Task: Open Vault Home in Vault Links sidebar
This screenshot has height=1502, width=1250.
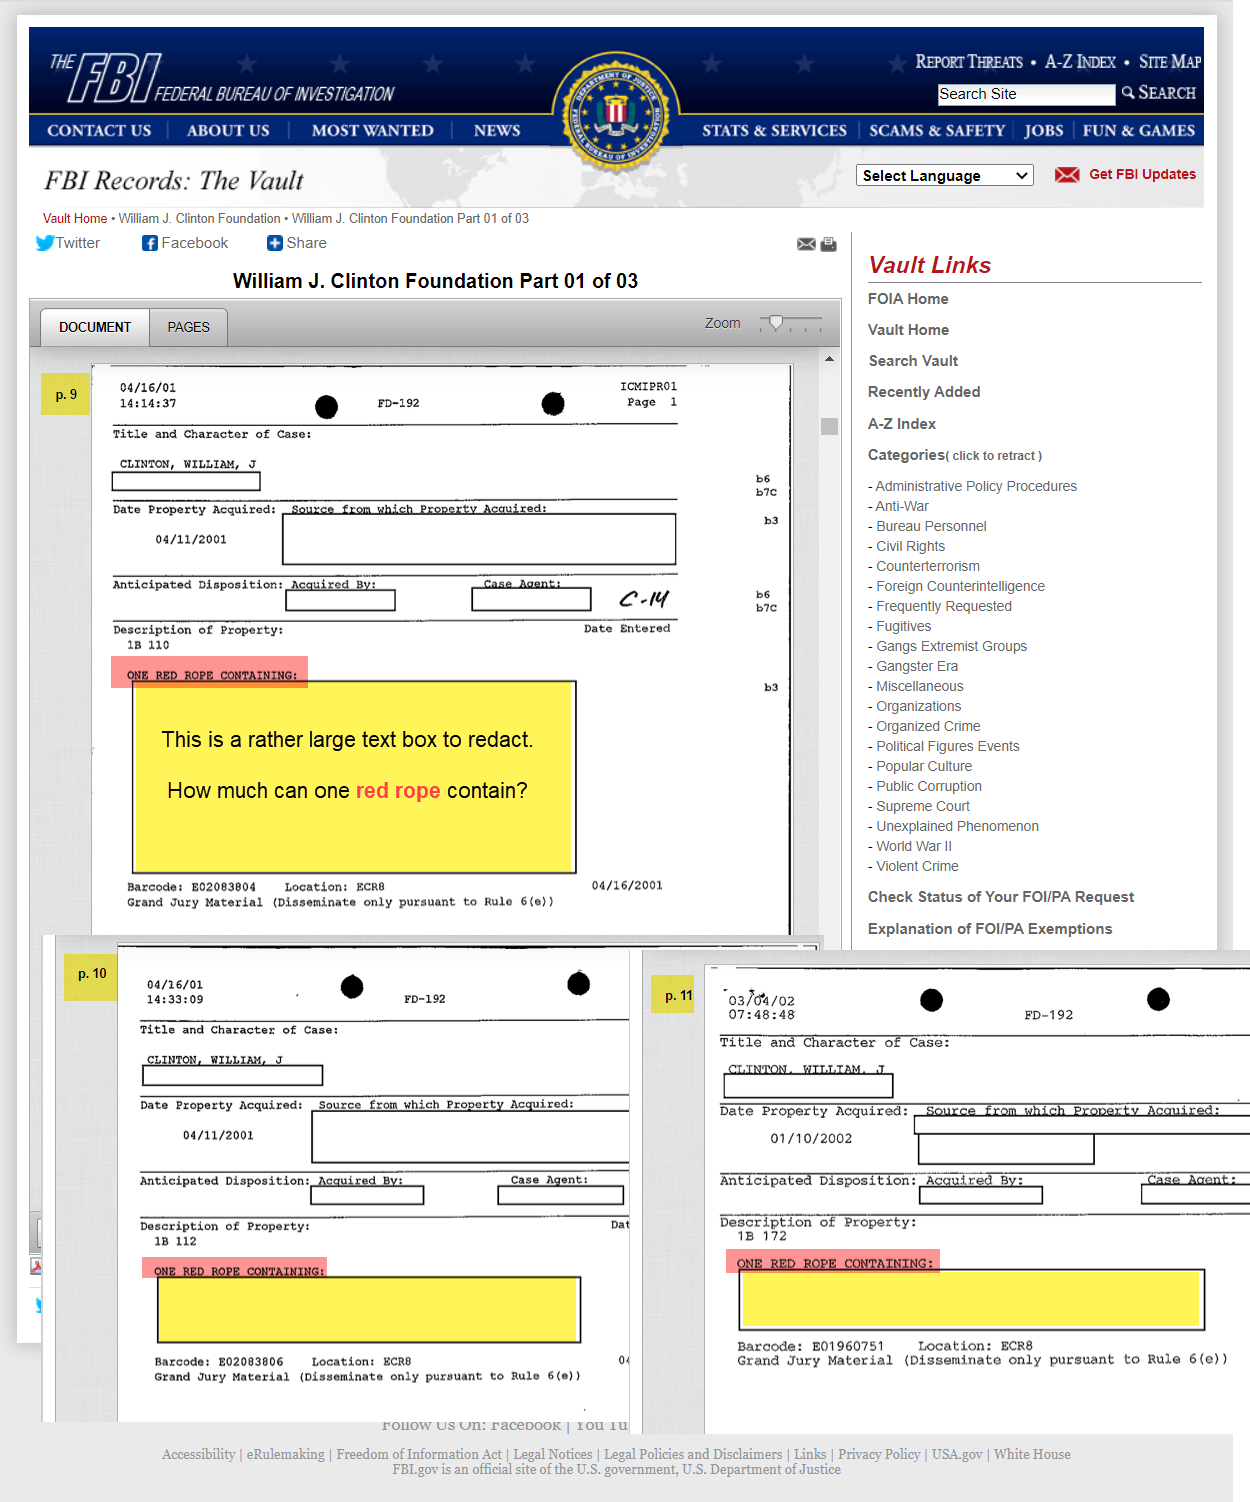Action: click(908, 330)
